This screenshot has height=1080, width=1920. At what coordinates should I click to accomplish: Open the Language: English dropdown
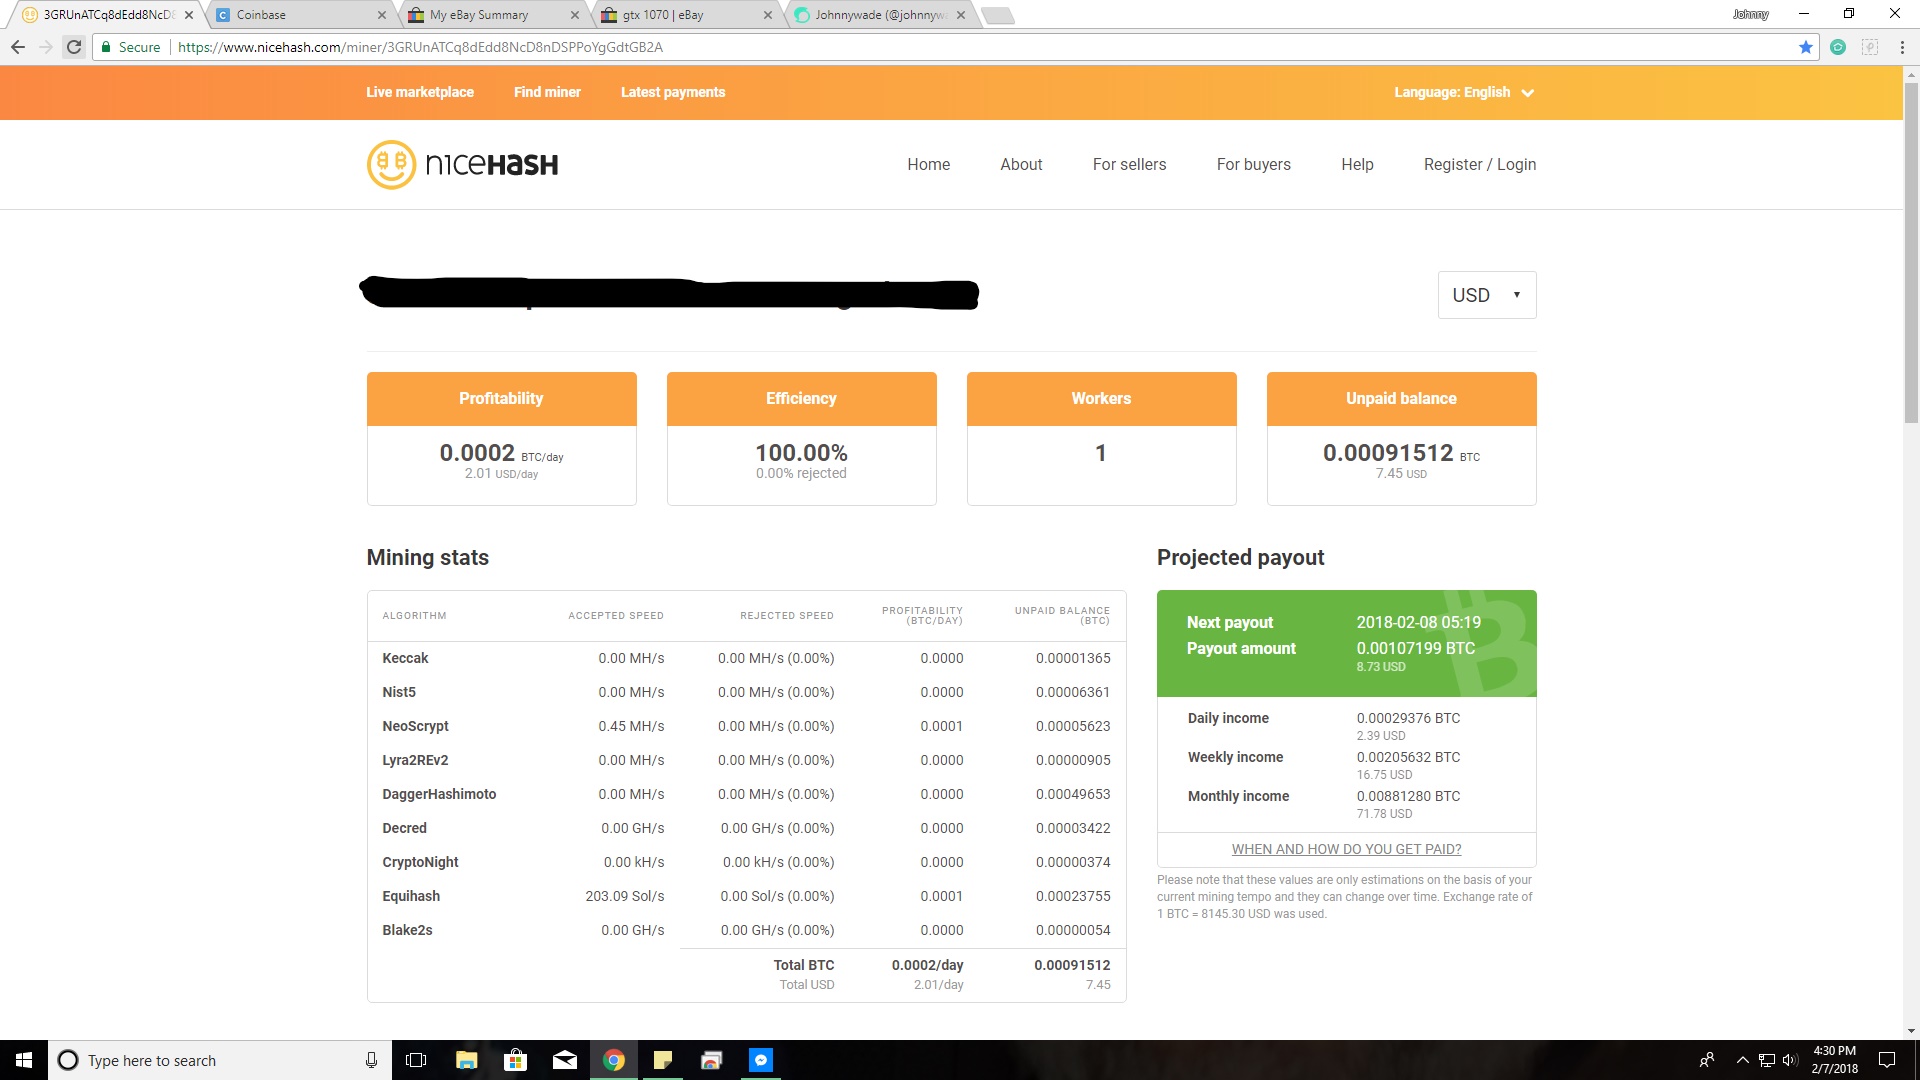point(1465,92)
